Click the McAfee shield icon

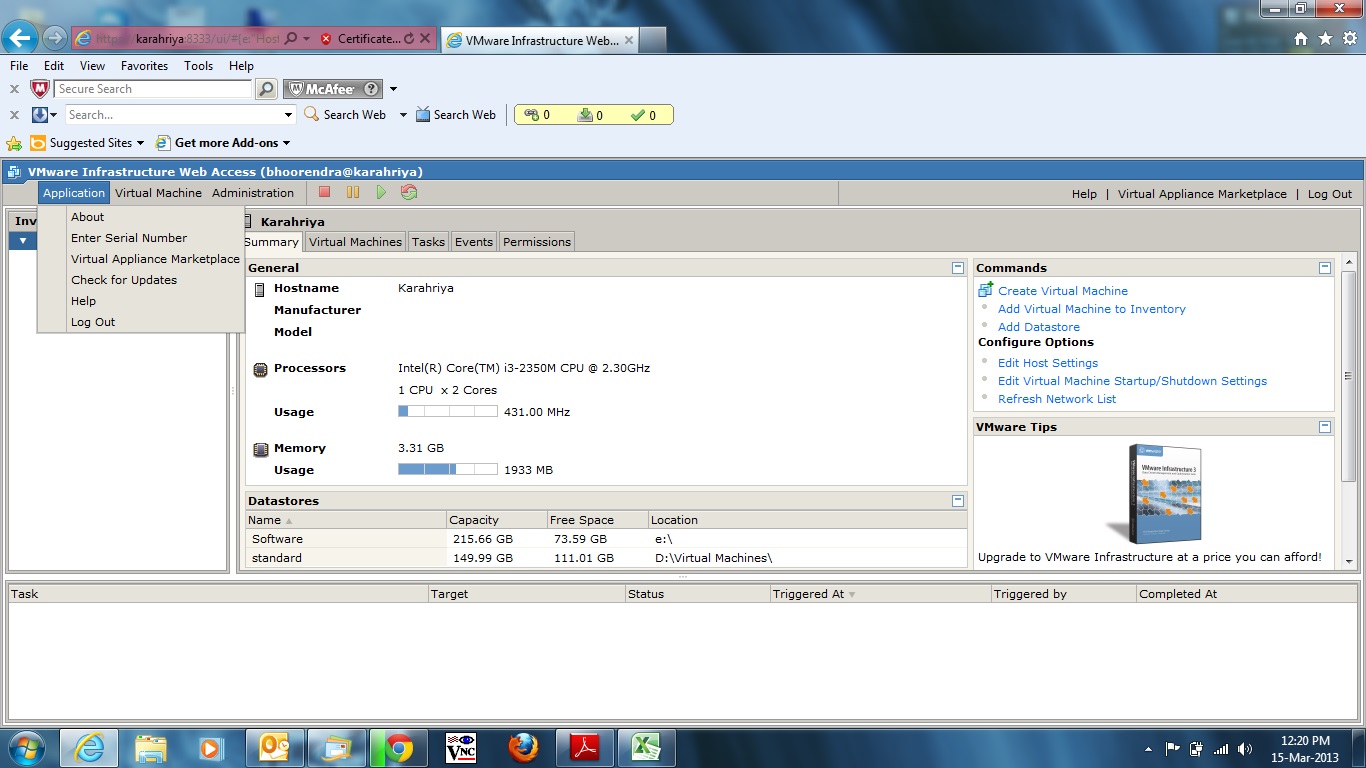(40, 89)
